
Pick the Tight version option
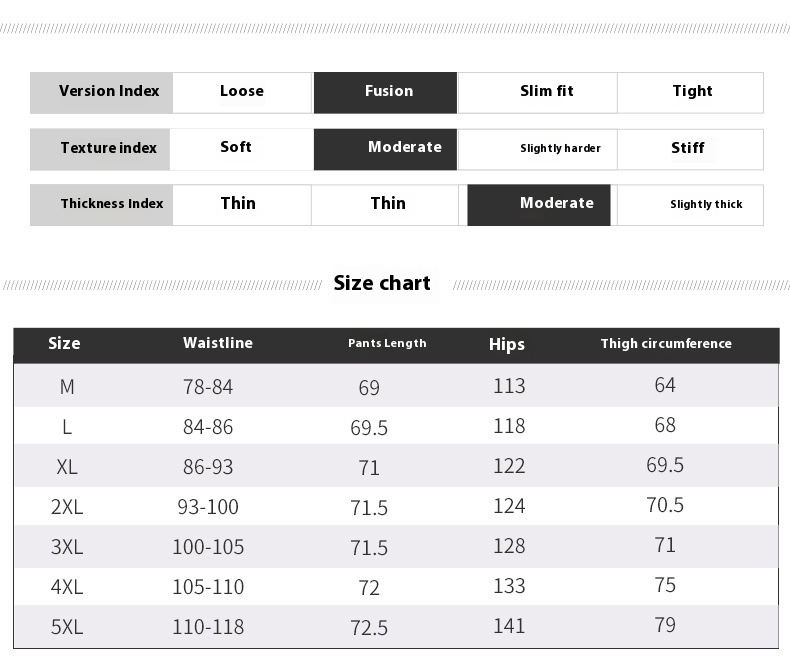tap(692, 92)
